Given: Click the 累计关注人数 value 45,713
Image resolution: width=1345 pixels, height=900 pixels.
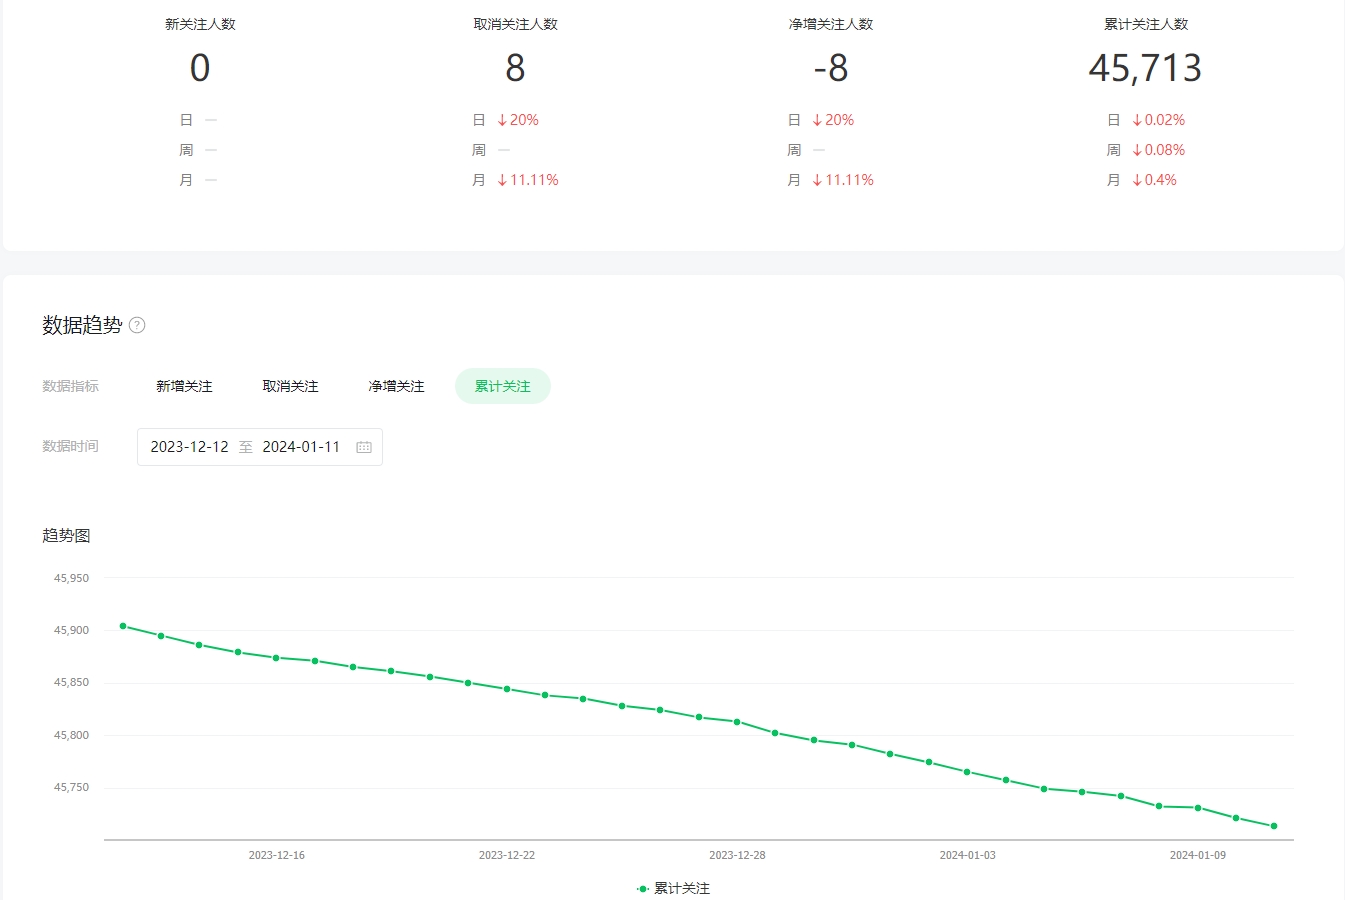Looking at the screenshot, I should pyautogui.click(x=1145, y=68).
